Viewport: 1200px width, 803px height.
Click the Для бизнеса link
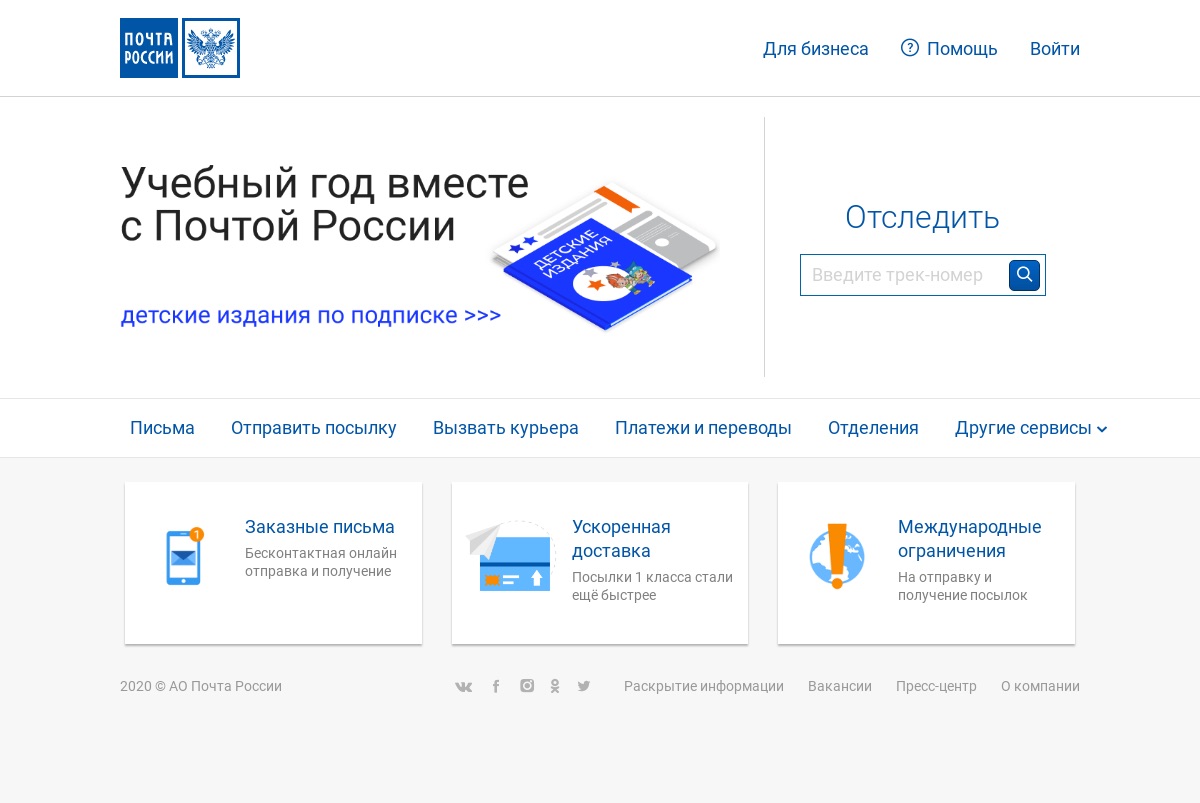tap(816, 49)
